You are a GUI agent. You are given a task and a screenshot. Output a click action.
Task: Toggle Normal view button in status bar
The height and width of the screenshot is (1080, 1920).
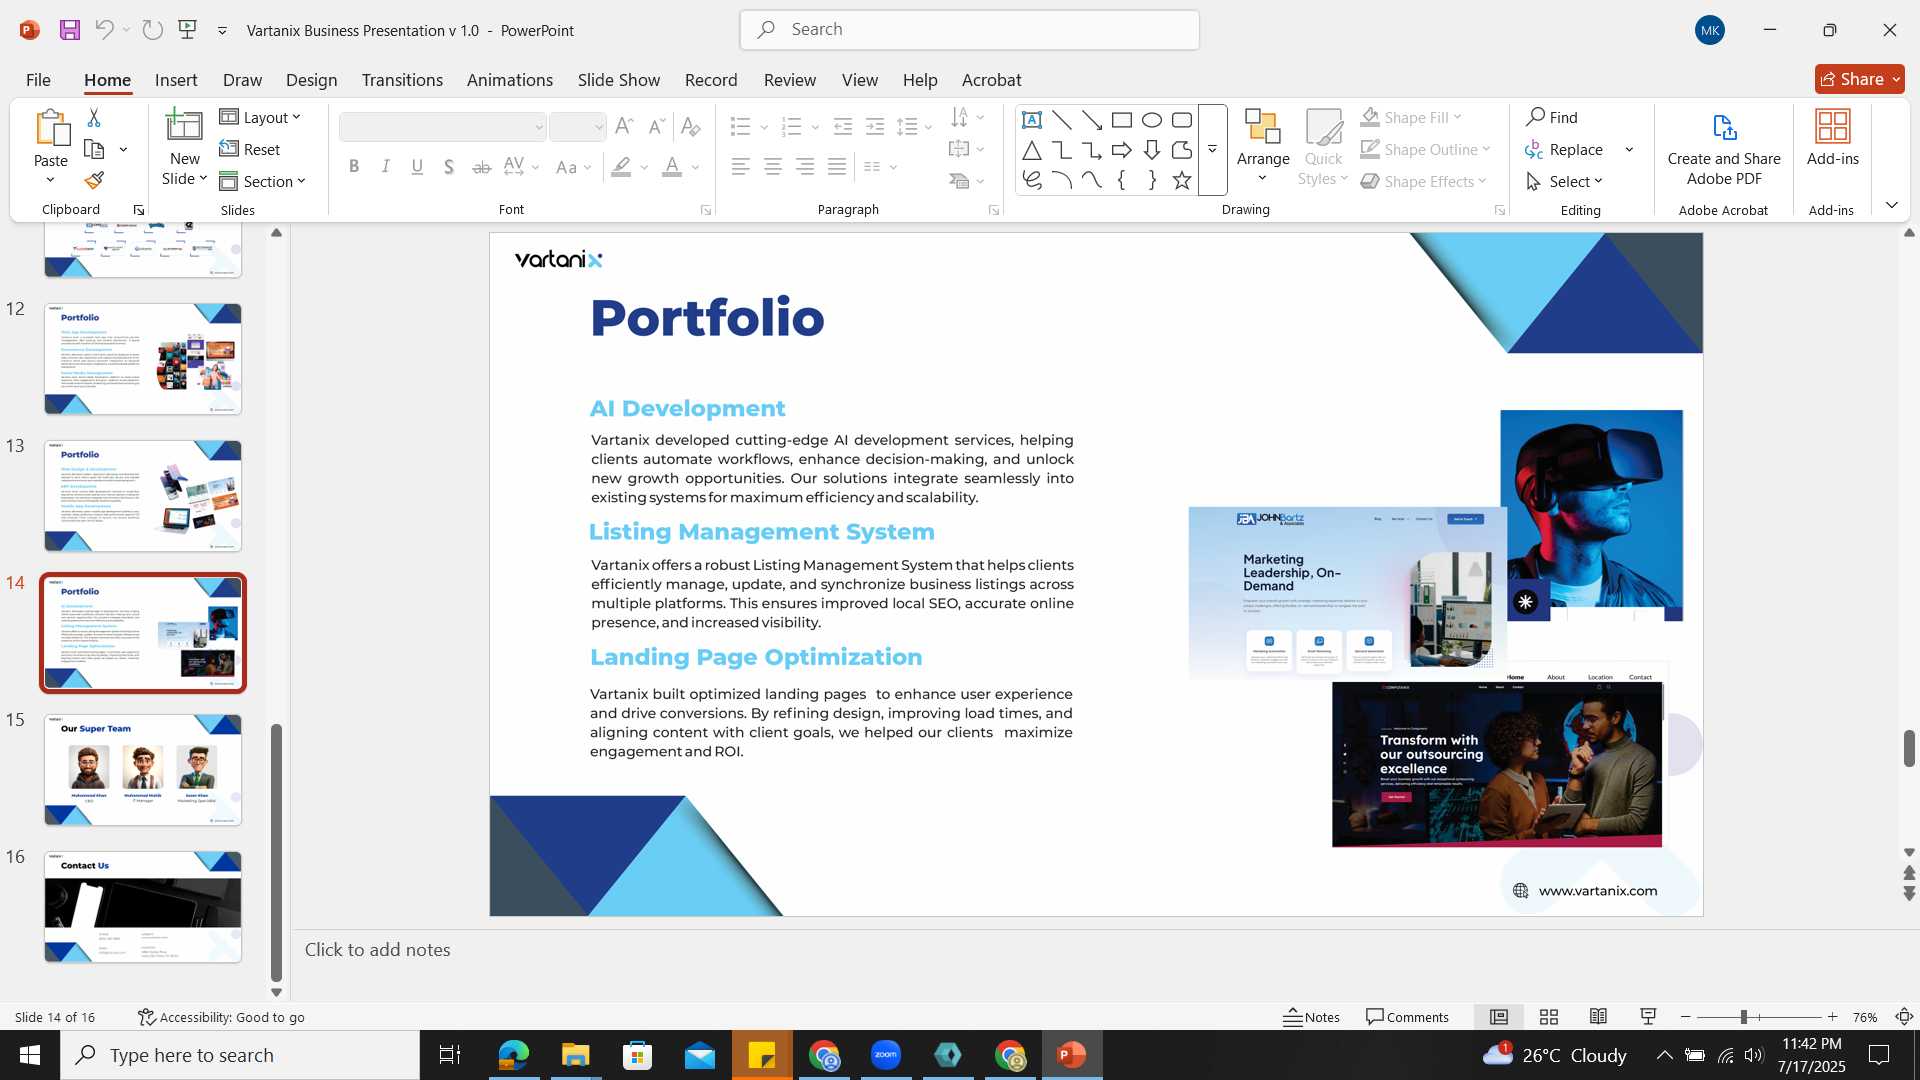click(1499, 1017)
